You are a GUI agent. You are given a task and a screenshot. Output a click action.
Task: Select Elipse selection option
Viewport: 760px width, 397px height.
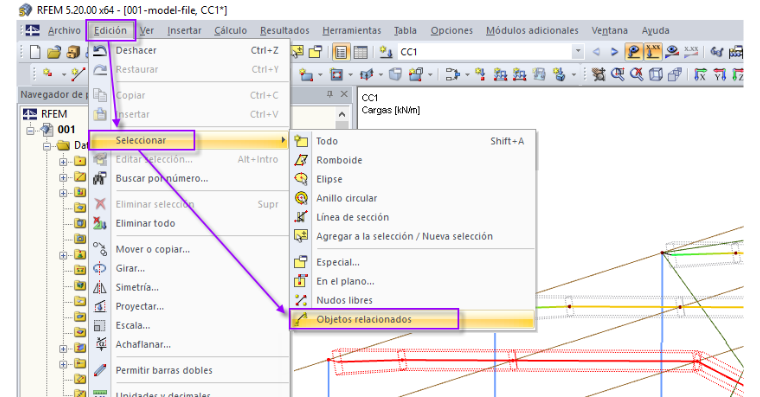(x=412, y=179)
